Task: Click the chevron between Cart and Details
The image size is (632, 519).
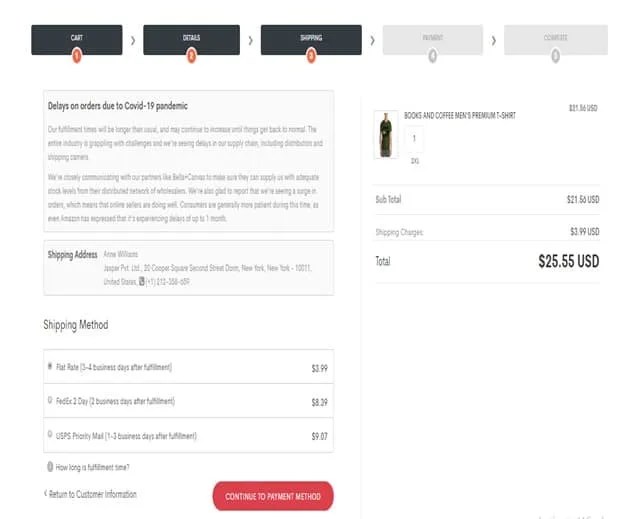Action: point(132,40)
